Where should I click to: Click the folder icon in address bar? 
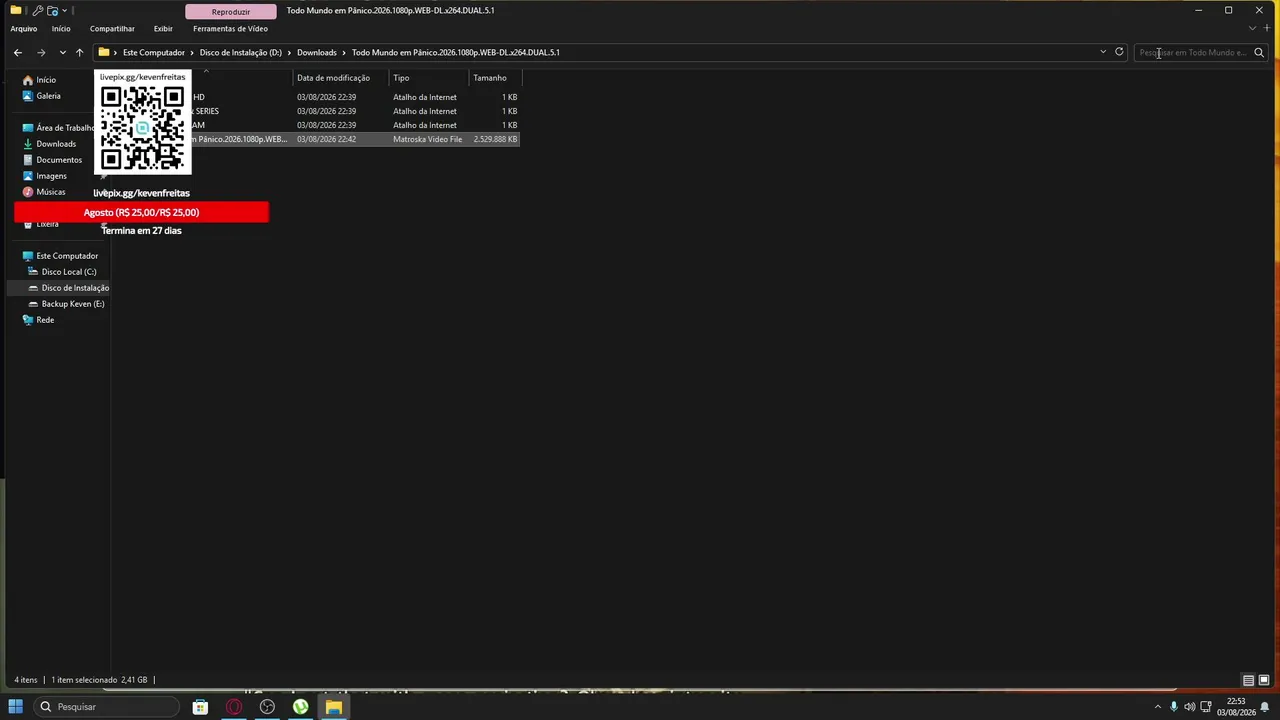coord(104,52)
